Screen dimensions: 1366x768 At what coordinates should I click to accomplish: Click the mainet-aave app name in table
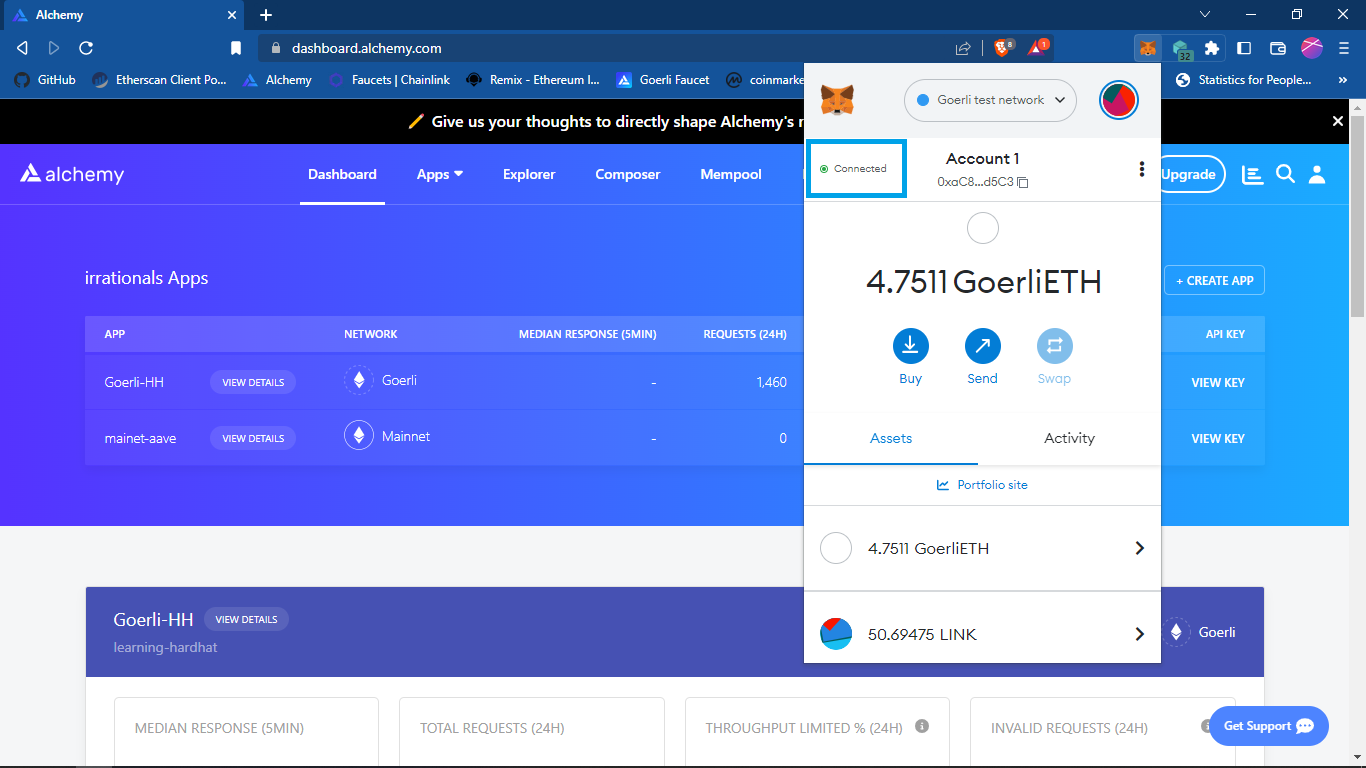click(140, 438)
